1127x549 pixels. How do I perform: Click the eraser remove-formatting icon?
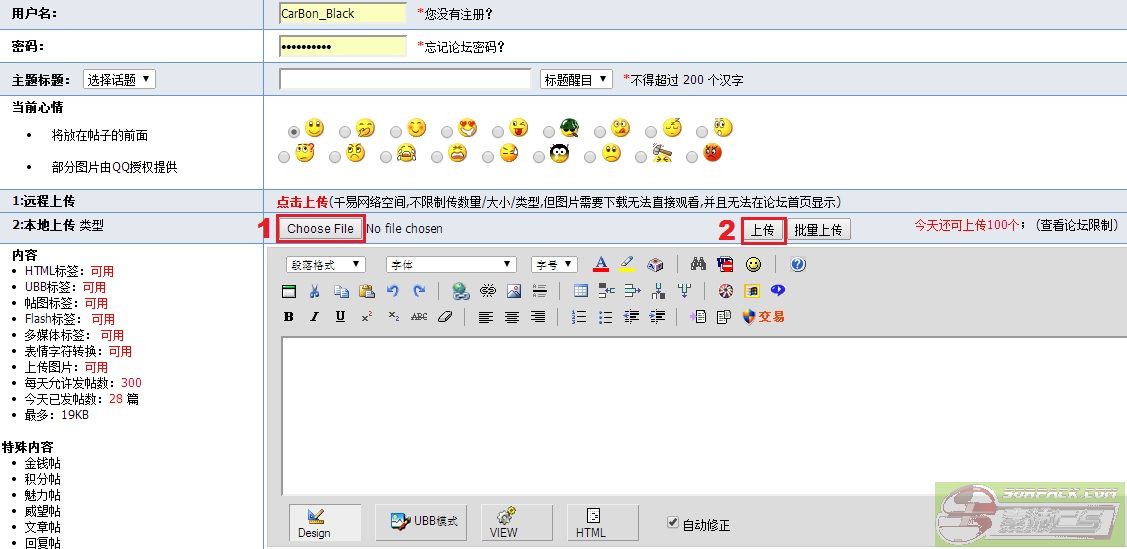tap(445, 317)
